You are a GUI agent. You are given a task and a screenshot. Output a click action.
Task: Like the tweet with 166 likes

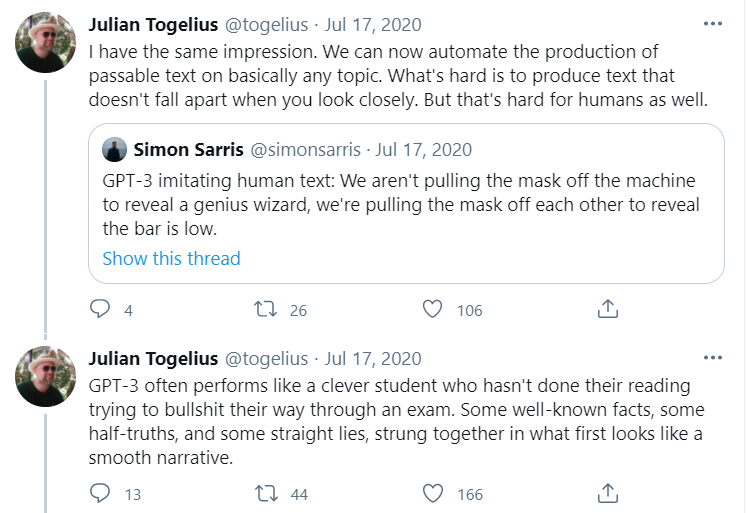tap(432, 494)
